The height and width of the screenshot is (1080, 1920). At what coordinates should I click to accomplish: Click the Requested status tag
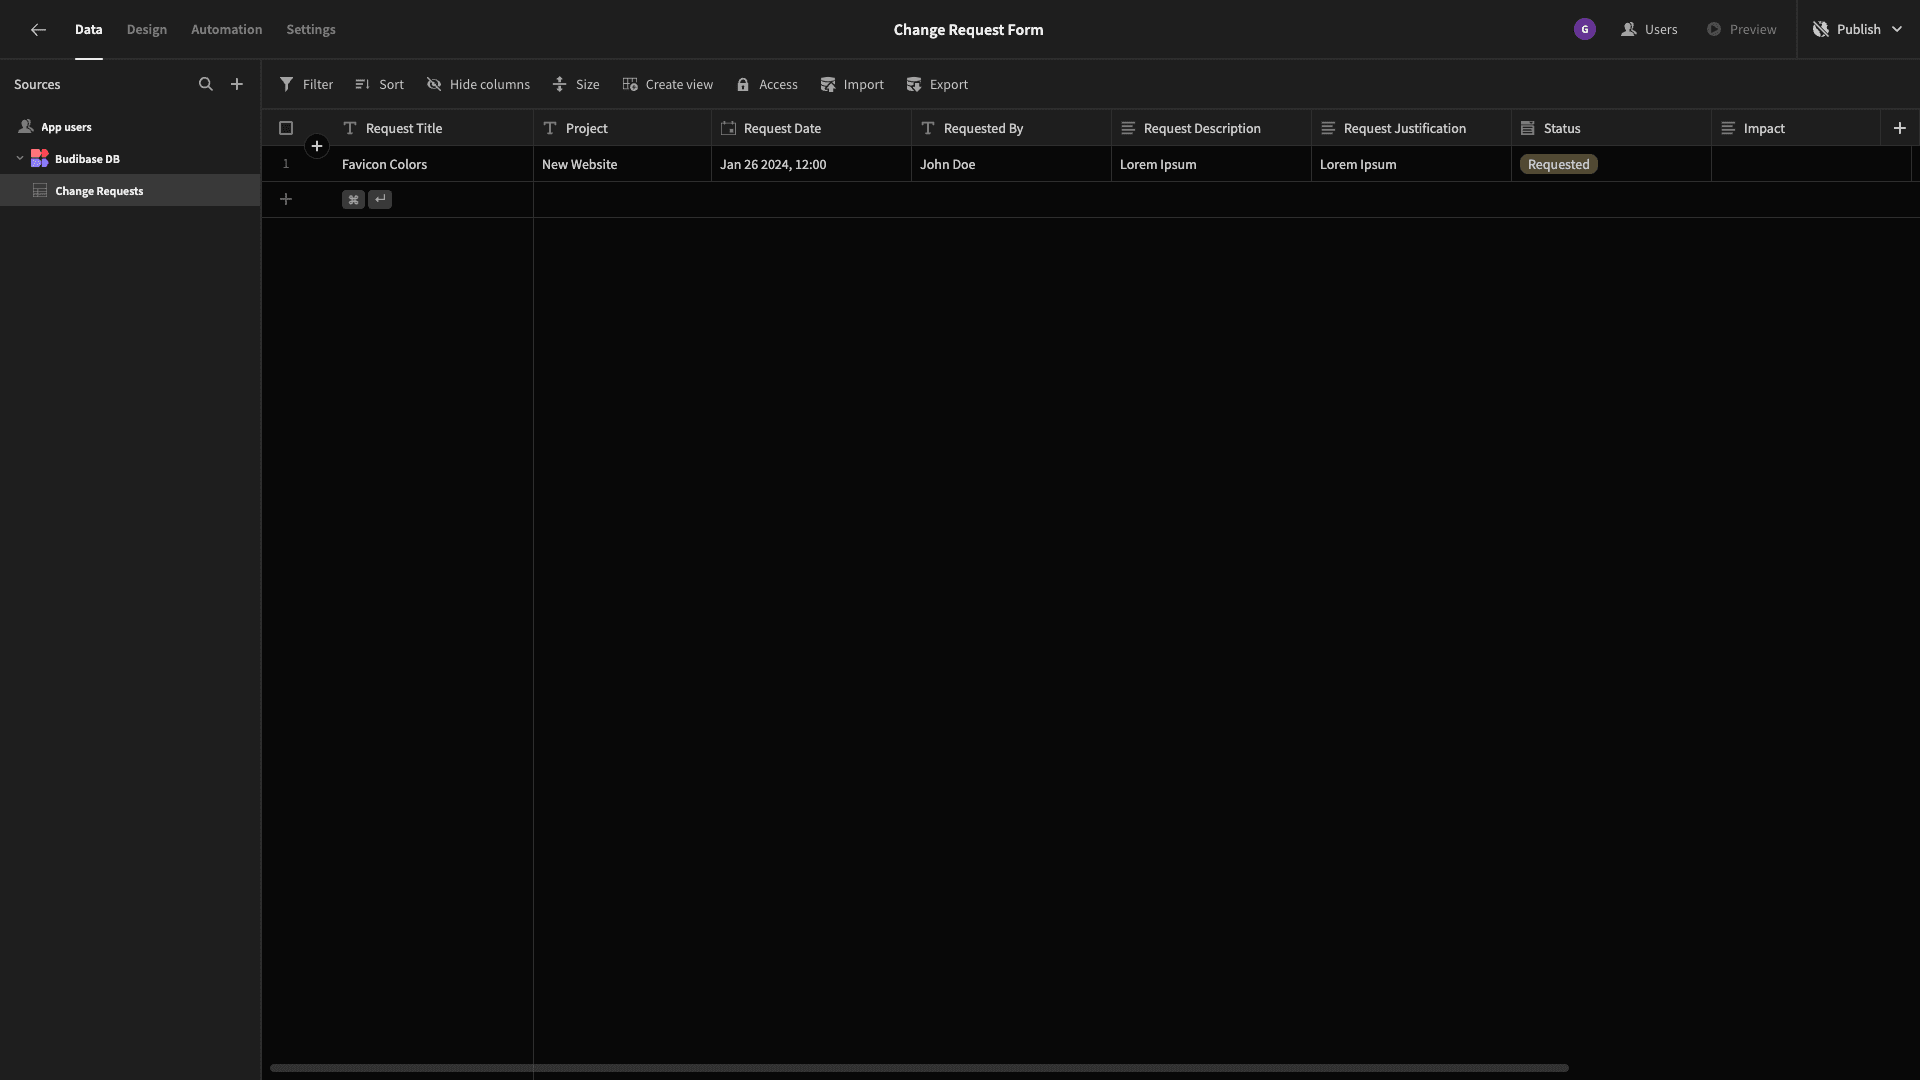1558,164
